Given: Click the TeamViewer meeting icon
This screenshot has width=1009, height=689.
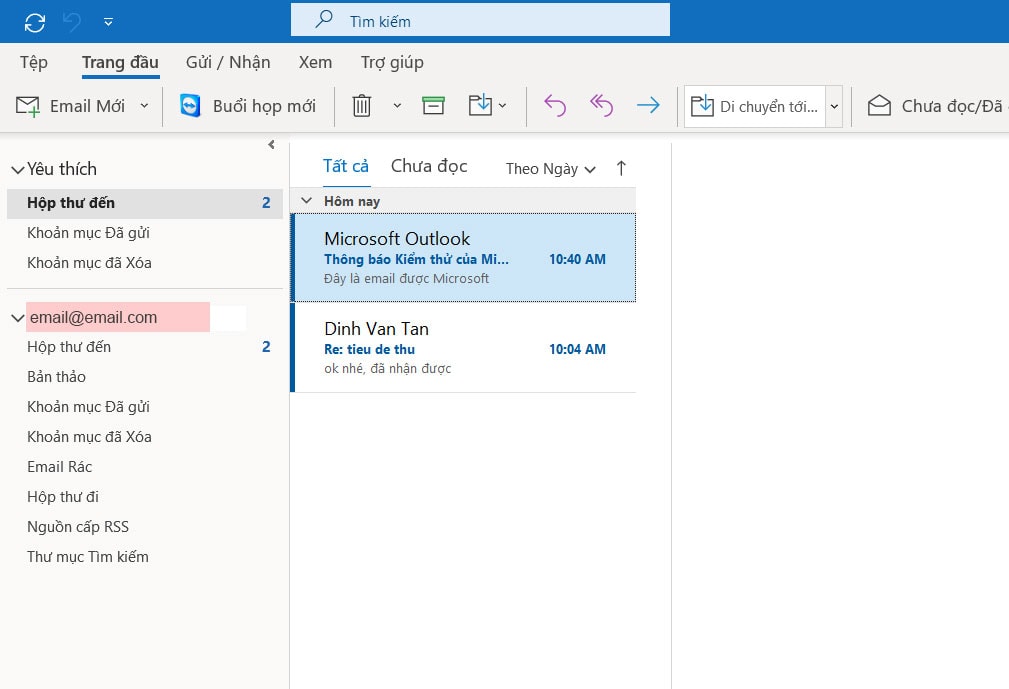Looking at the screenshot, I should (190, 106).
